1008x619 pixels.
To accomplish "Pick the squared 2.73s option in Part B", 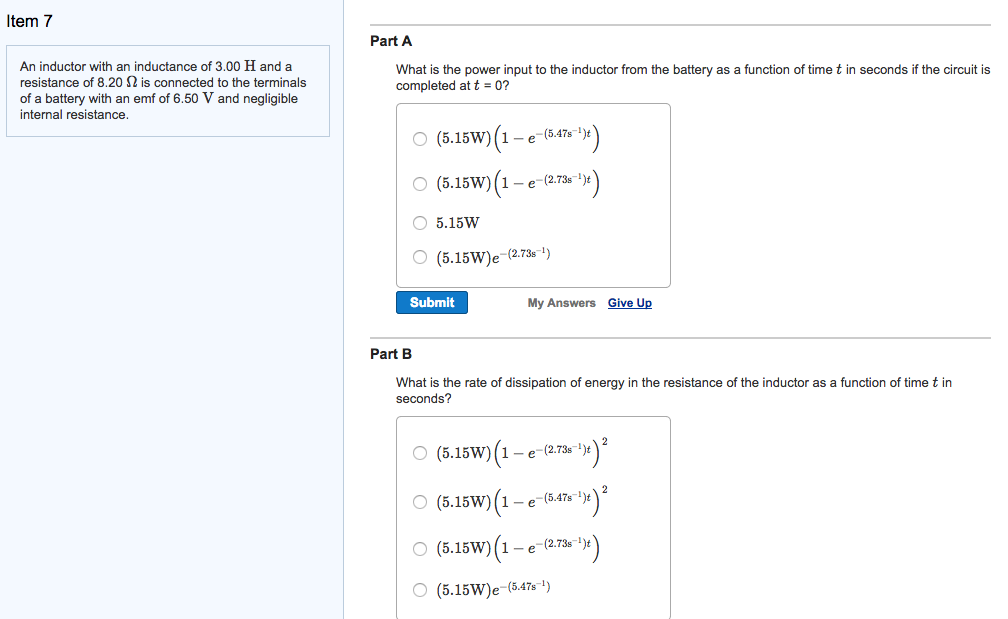I will (x=420, y=452).
